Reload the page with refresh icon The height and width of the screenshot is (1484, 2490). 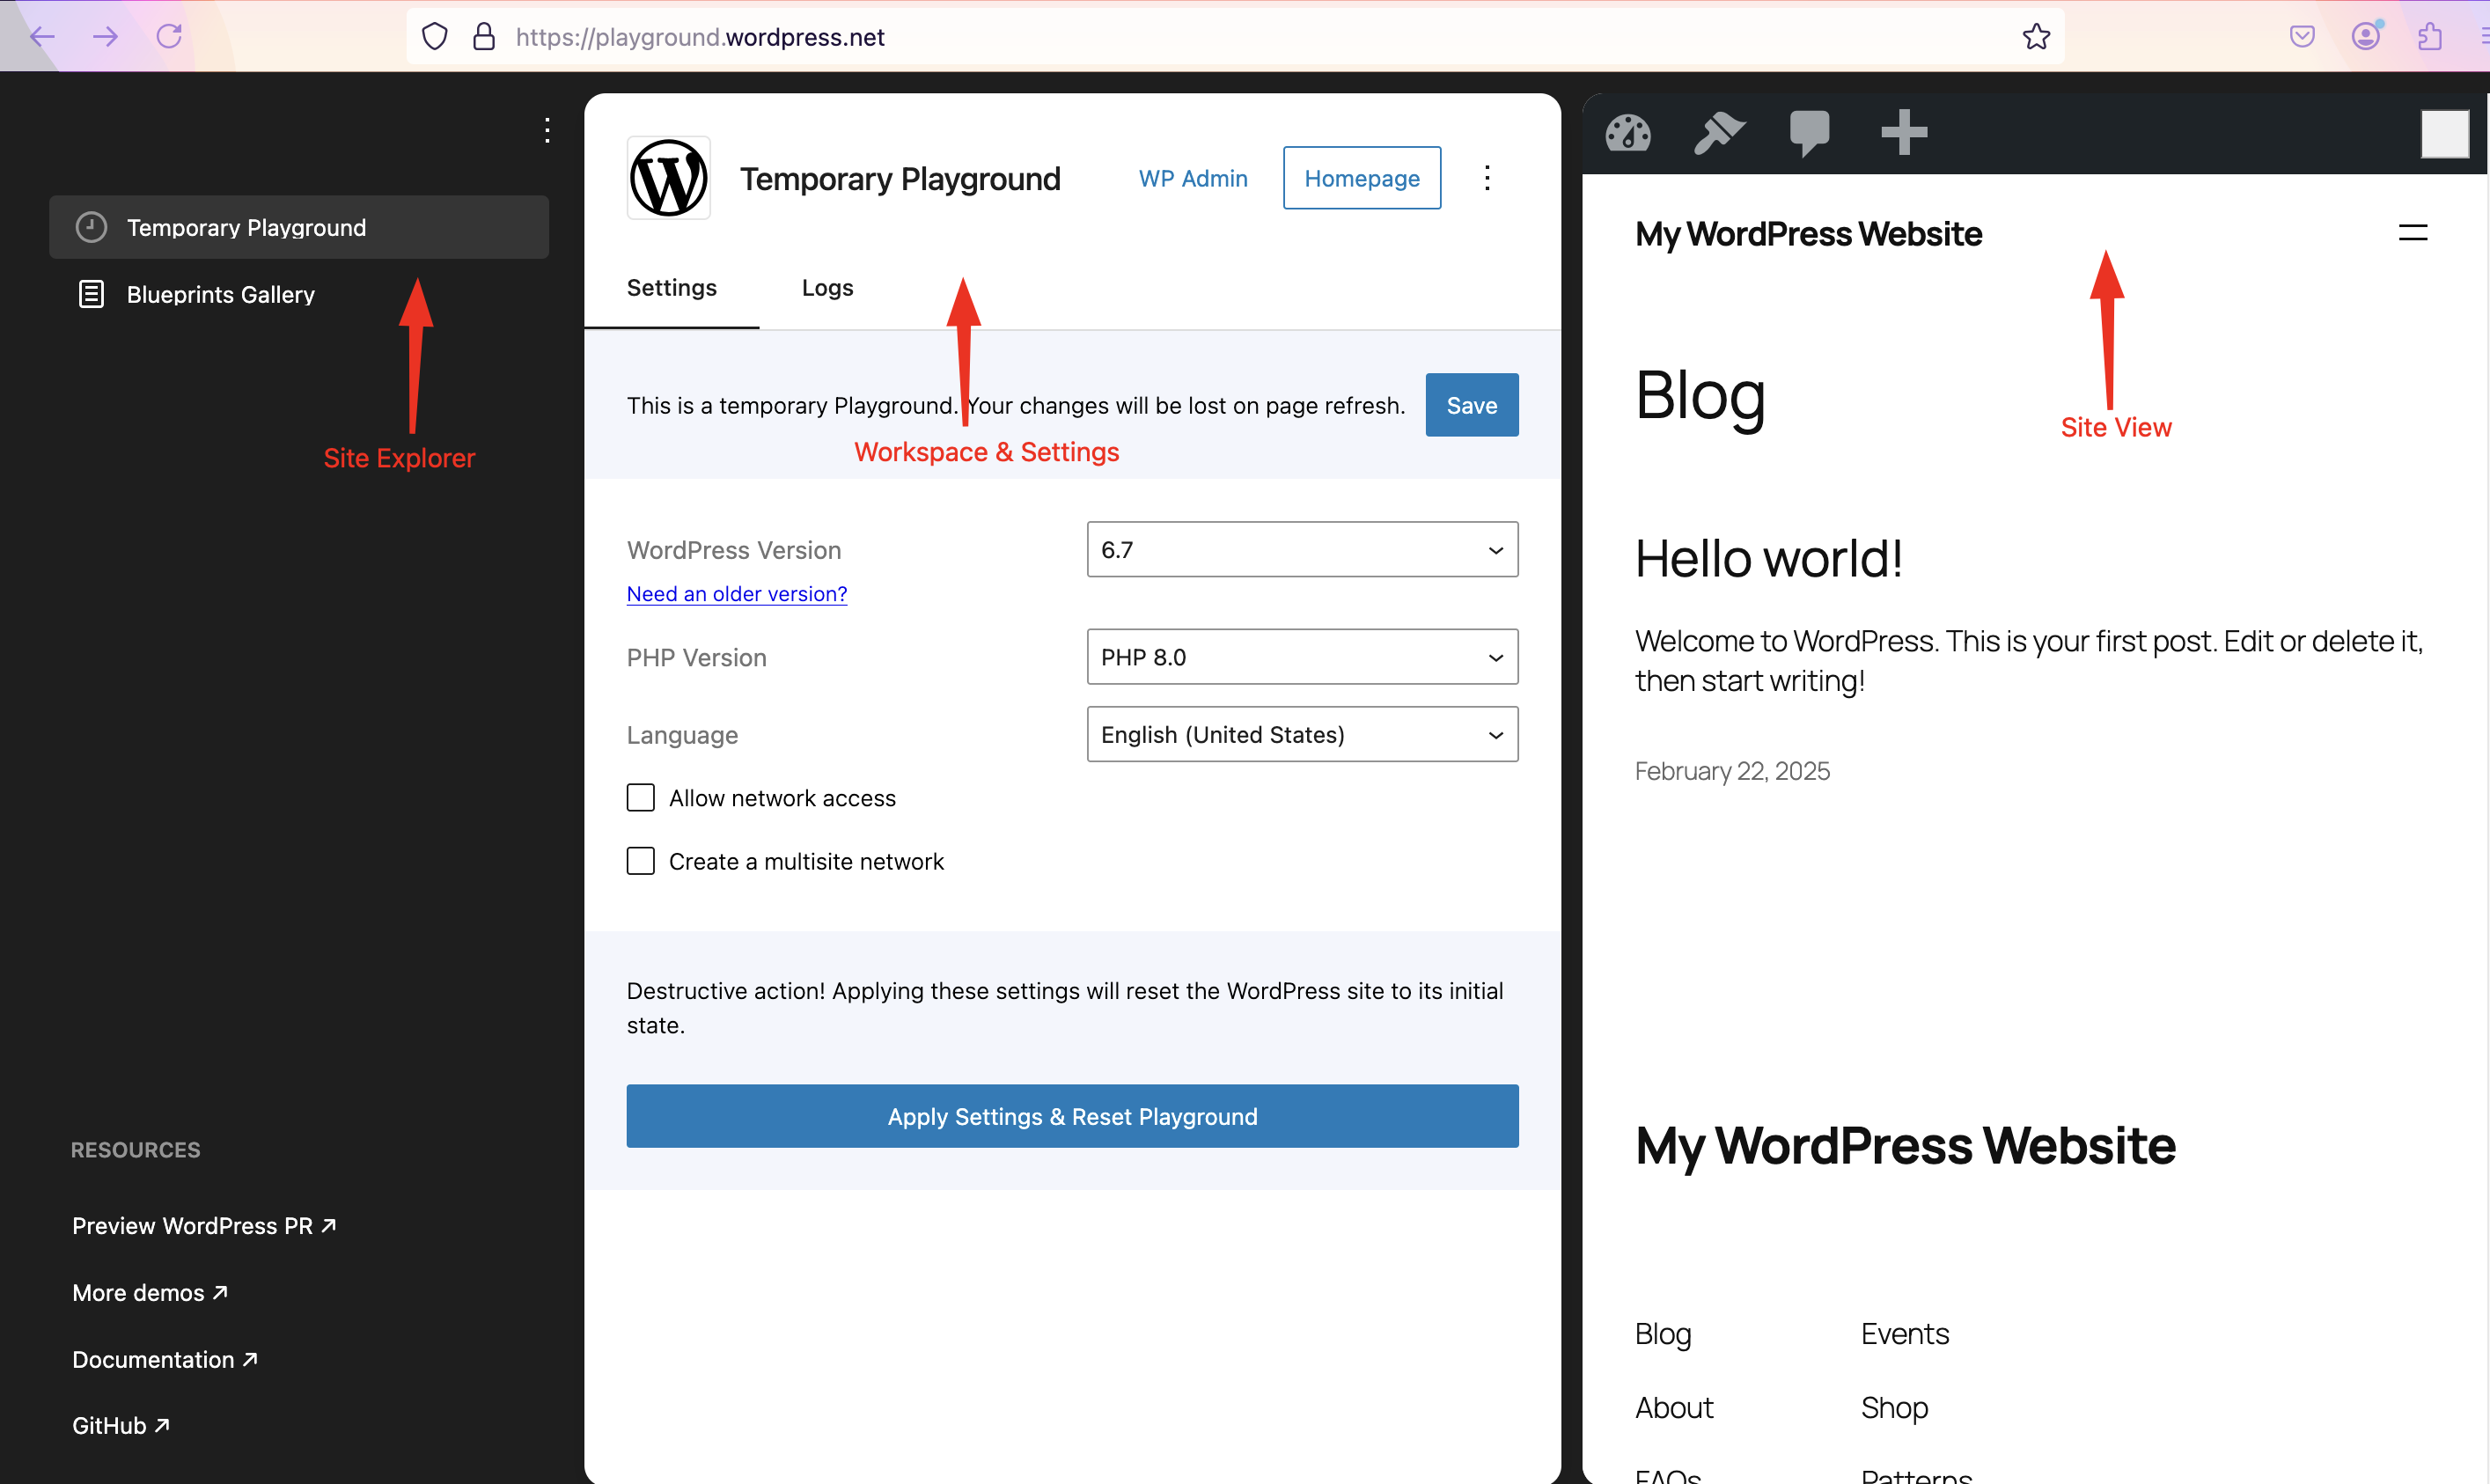[169, 37]
